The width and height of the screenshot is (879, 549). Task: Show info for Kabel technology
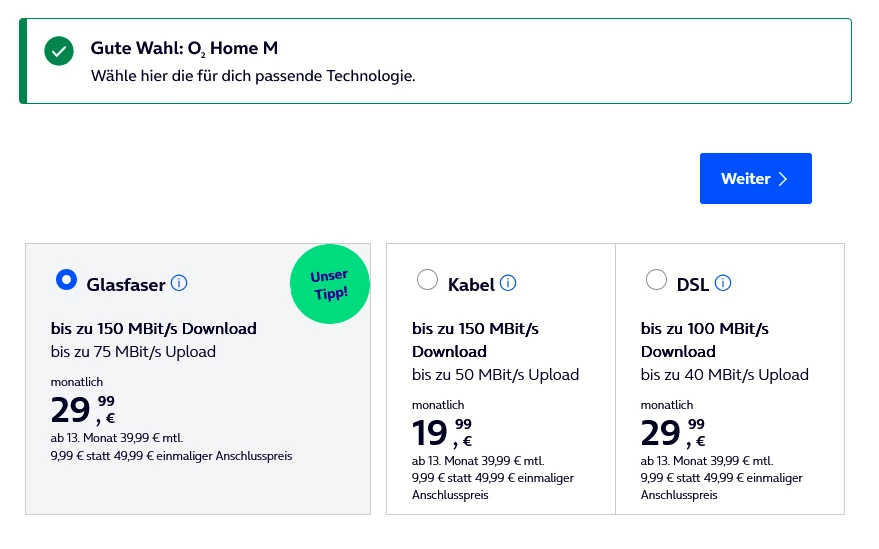point(508,283)
